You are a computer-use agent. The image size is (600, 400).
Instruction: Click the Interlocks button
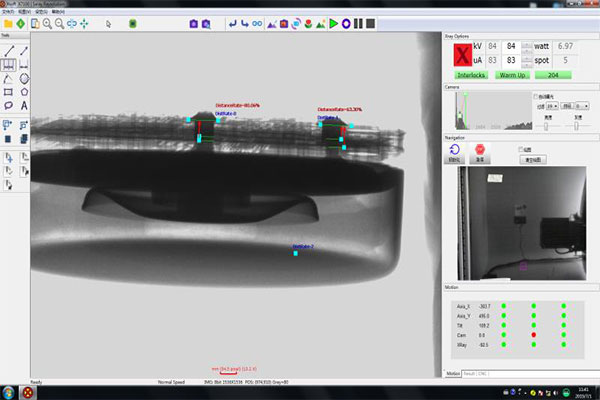(x=471, y=75)
